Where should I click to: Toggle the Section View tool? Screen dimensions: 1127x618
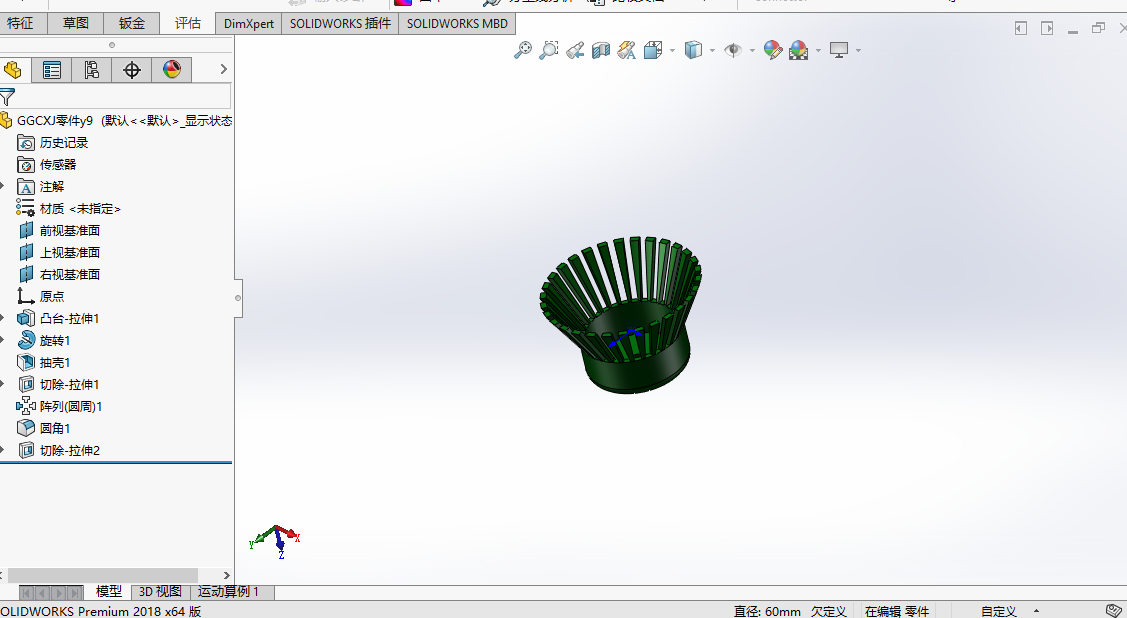(x=600, y=50)
